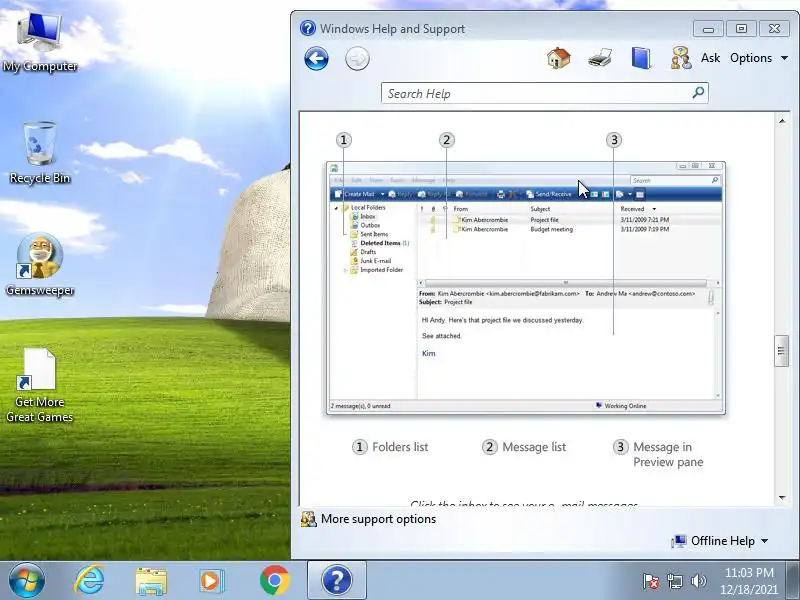Browse Help contents book icon
The image size is (800, 600).
point(641,58)
